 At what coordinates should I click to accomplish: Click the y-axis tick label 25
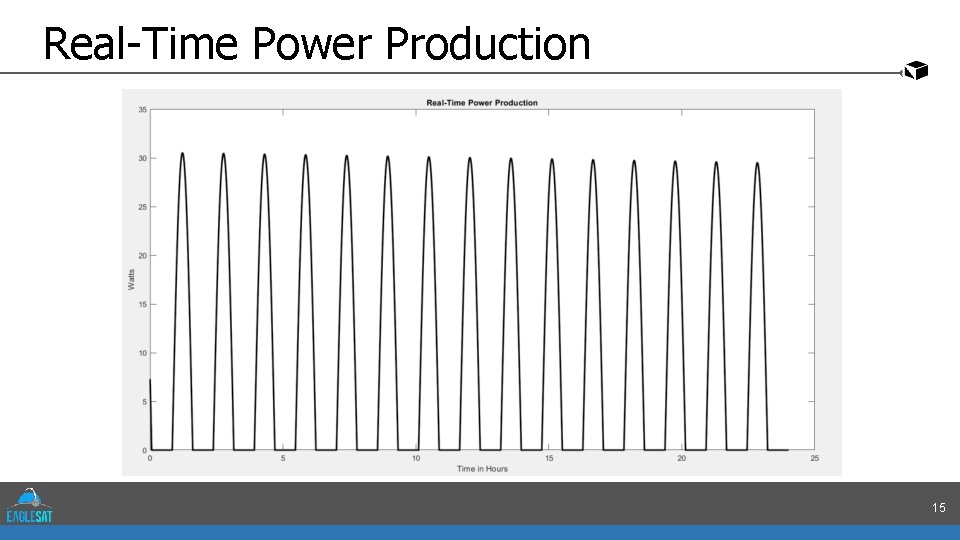pos(143,207)
